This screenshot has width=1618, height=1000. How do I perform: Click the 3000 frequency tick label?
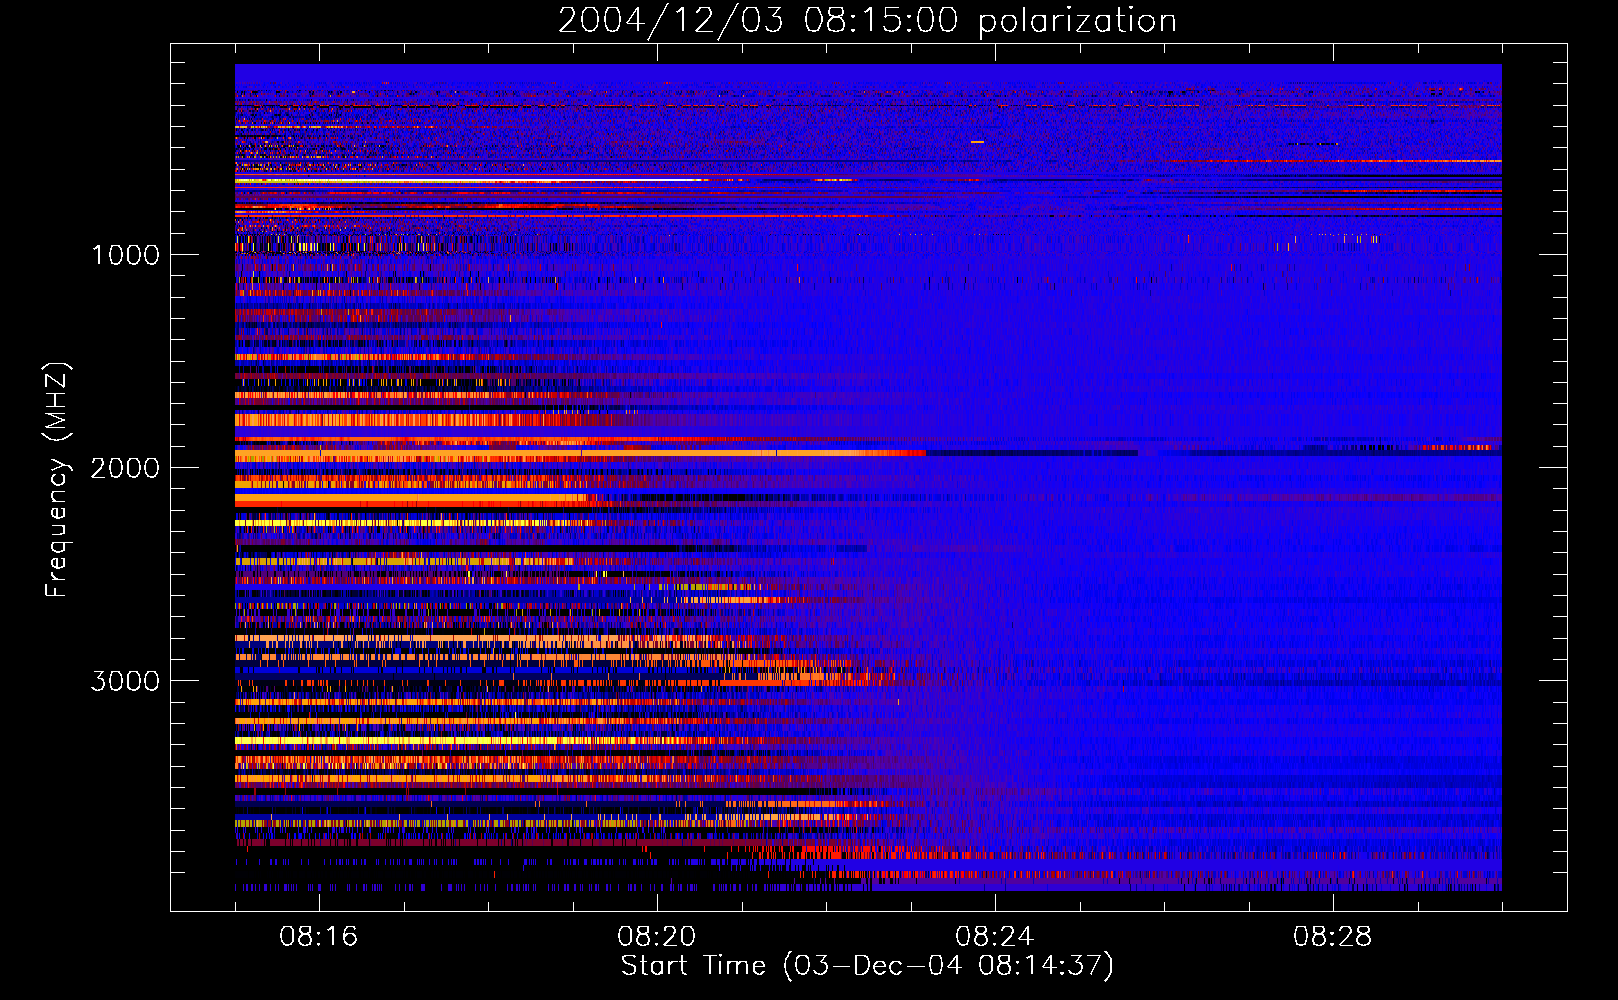coord(125,681)
